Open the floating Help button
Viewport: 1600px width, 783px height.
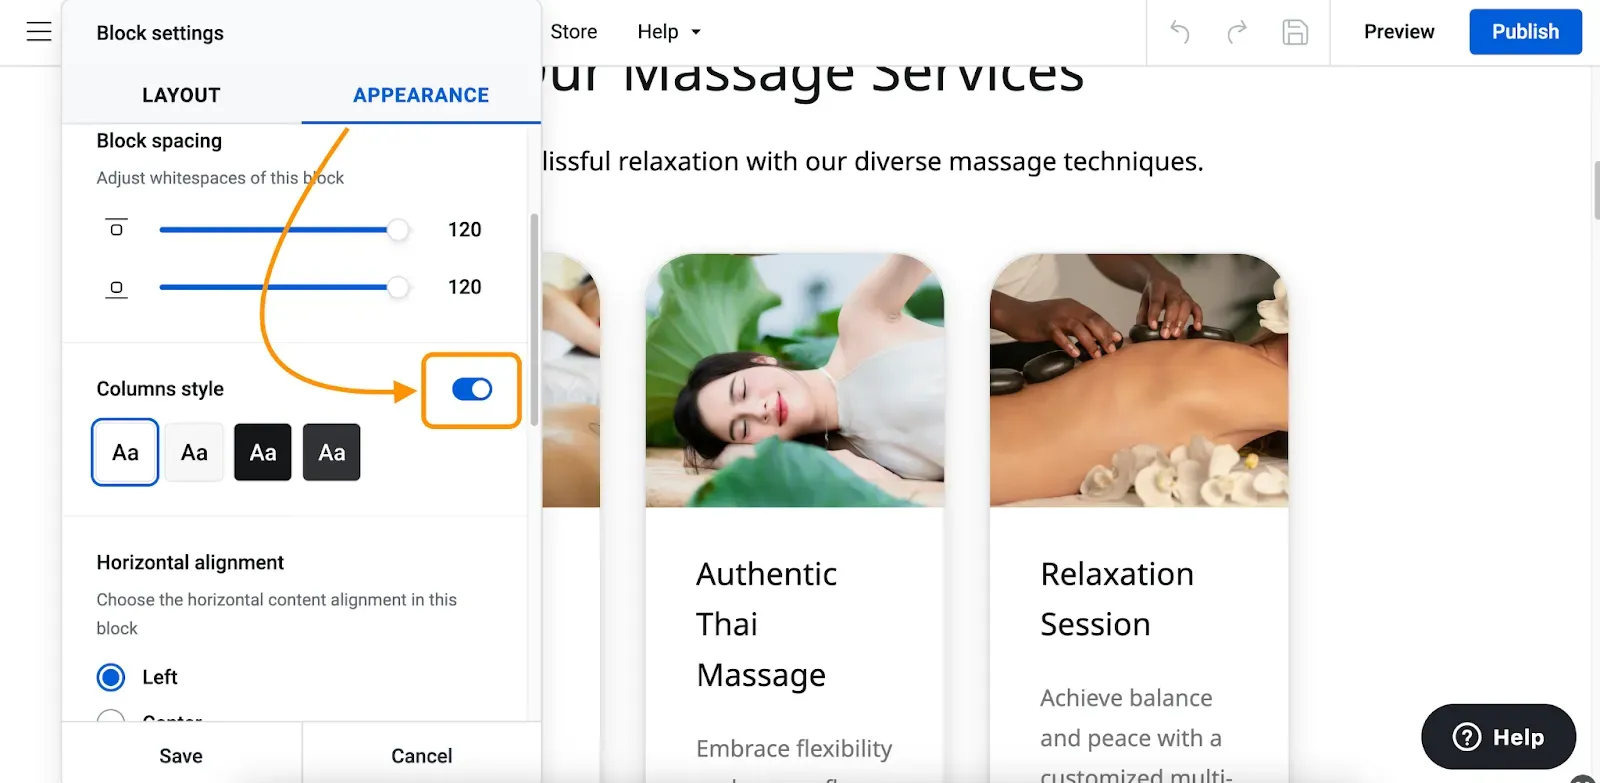[x=1498, y=737]
